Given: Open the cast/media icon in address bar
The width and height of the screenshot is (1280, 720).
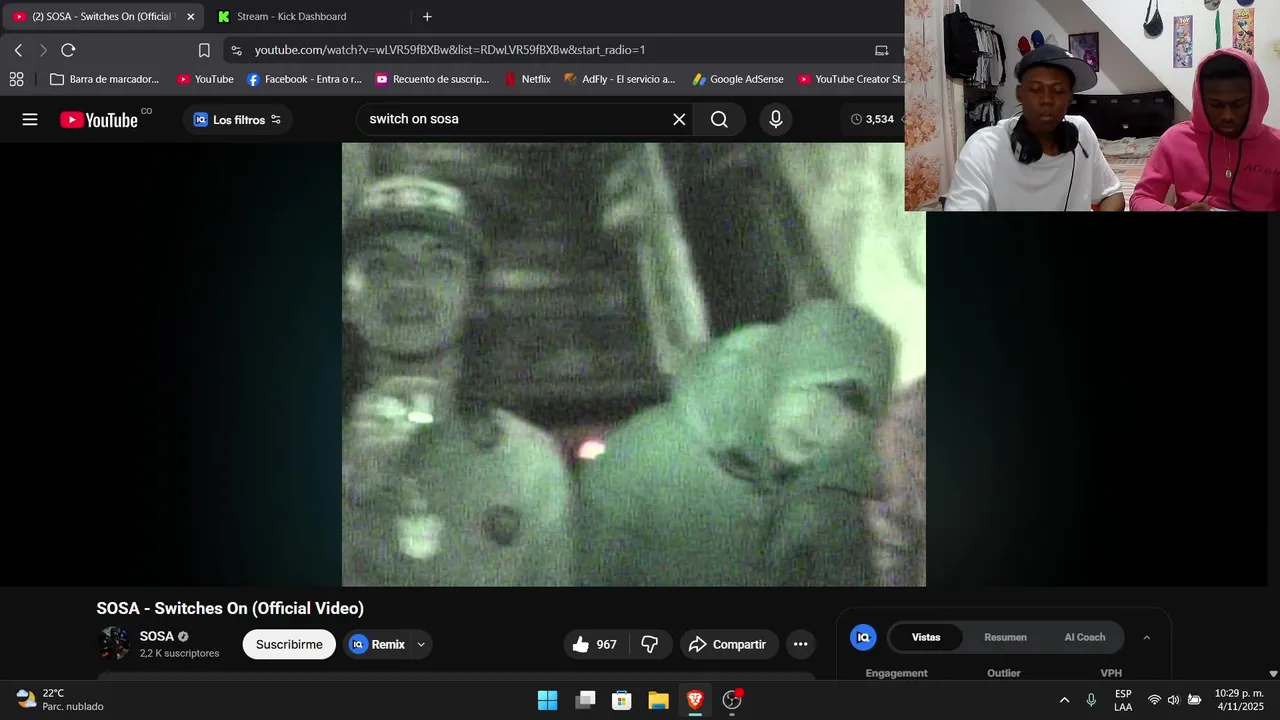Looking at the screenshot, I should click(x=881, y=50).
